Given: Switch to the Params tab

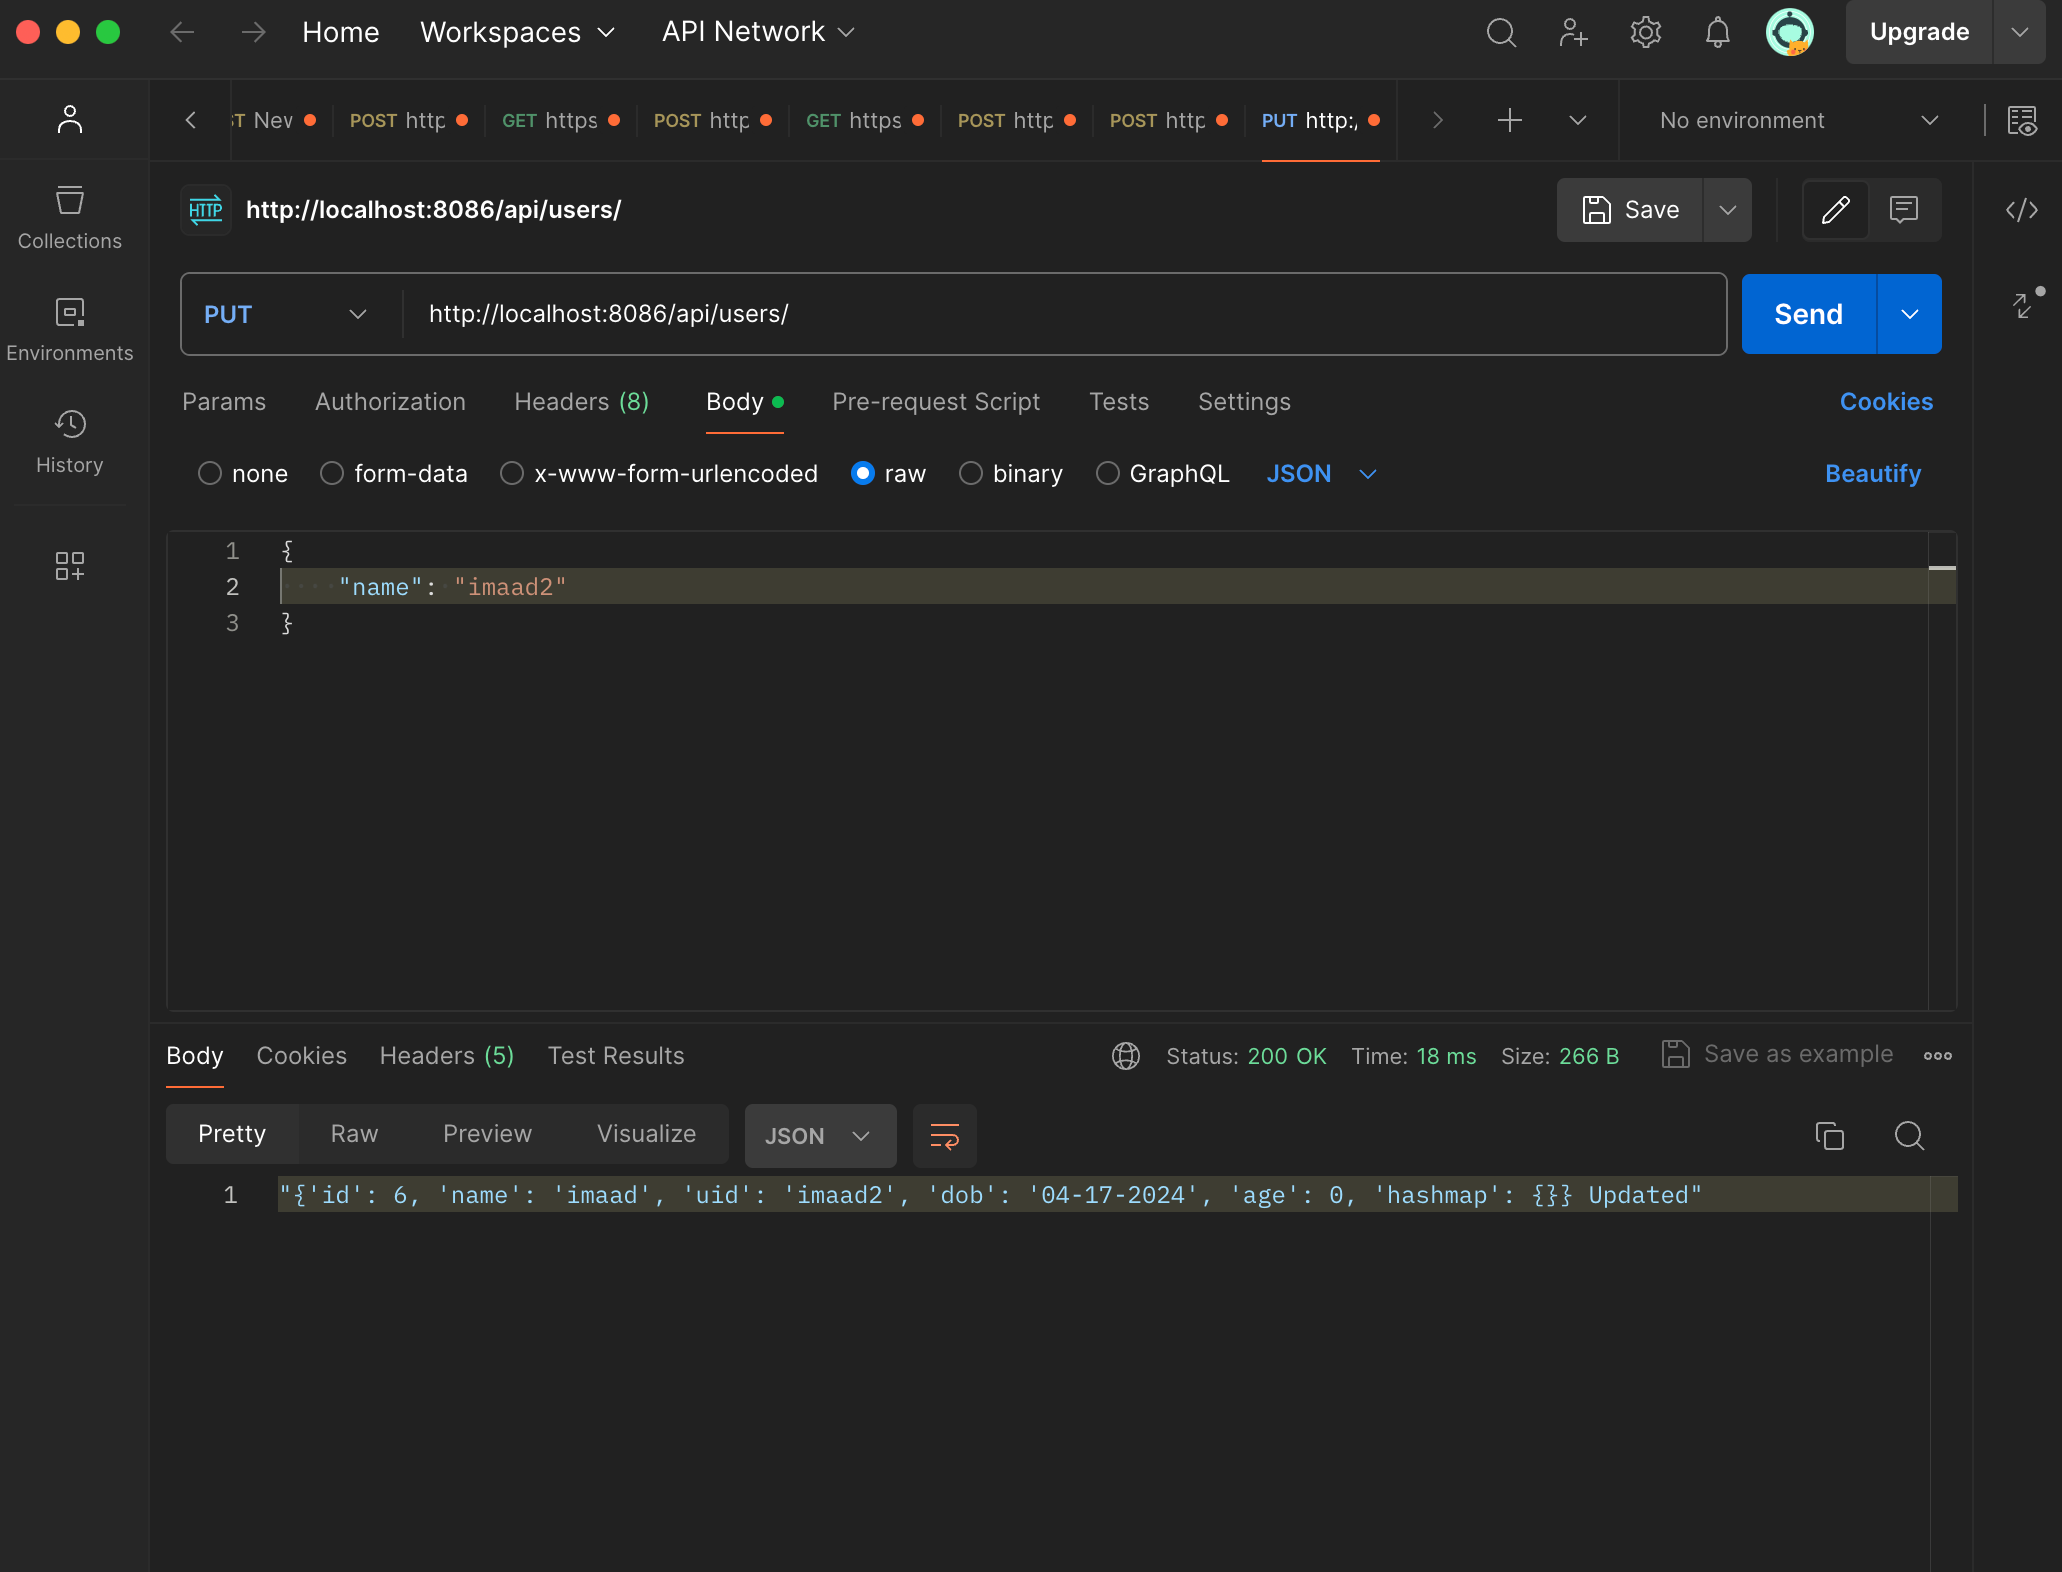Looking at the screenshot, I should [x=224, y=402].
